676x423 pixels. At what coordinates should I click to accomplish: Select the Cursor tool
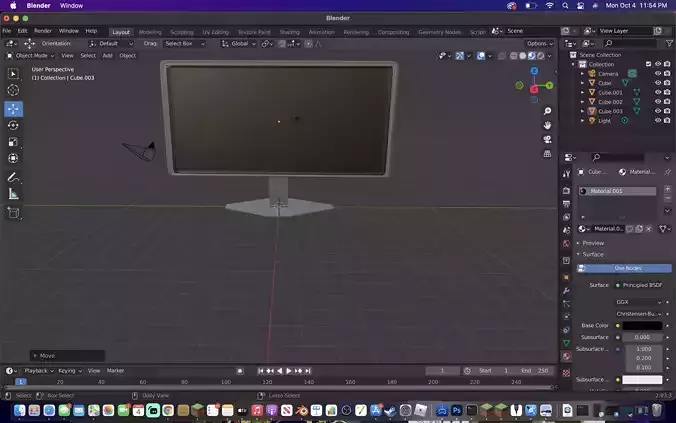click(13, 90)
